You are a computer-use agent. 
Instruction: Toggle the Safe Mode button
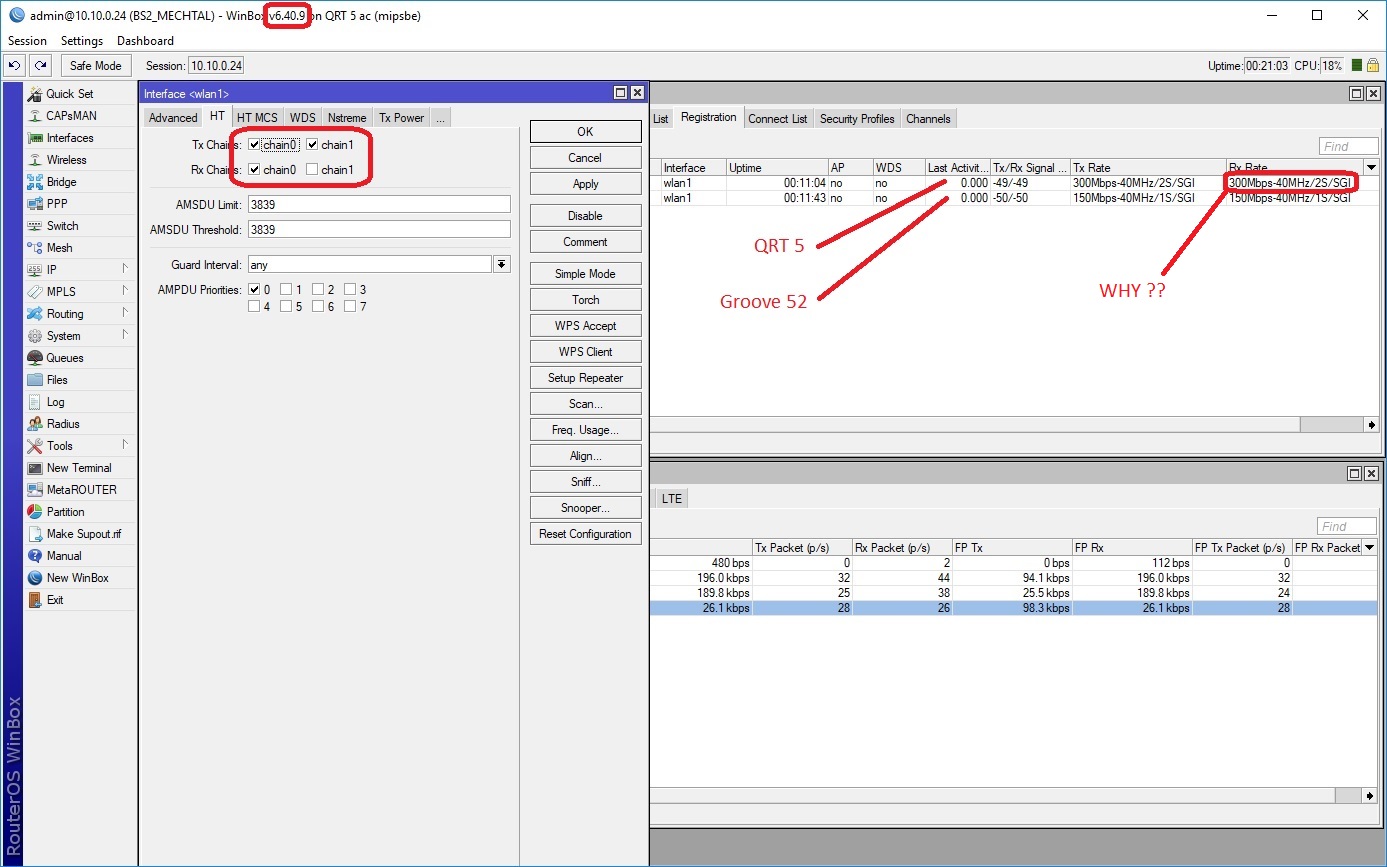(96, 66)
